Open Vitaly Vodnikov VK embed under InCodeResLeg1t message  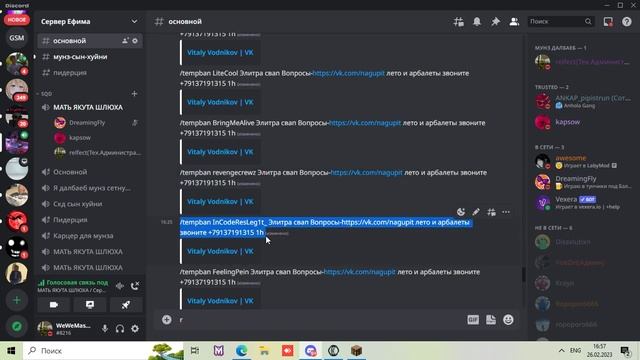220,251
